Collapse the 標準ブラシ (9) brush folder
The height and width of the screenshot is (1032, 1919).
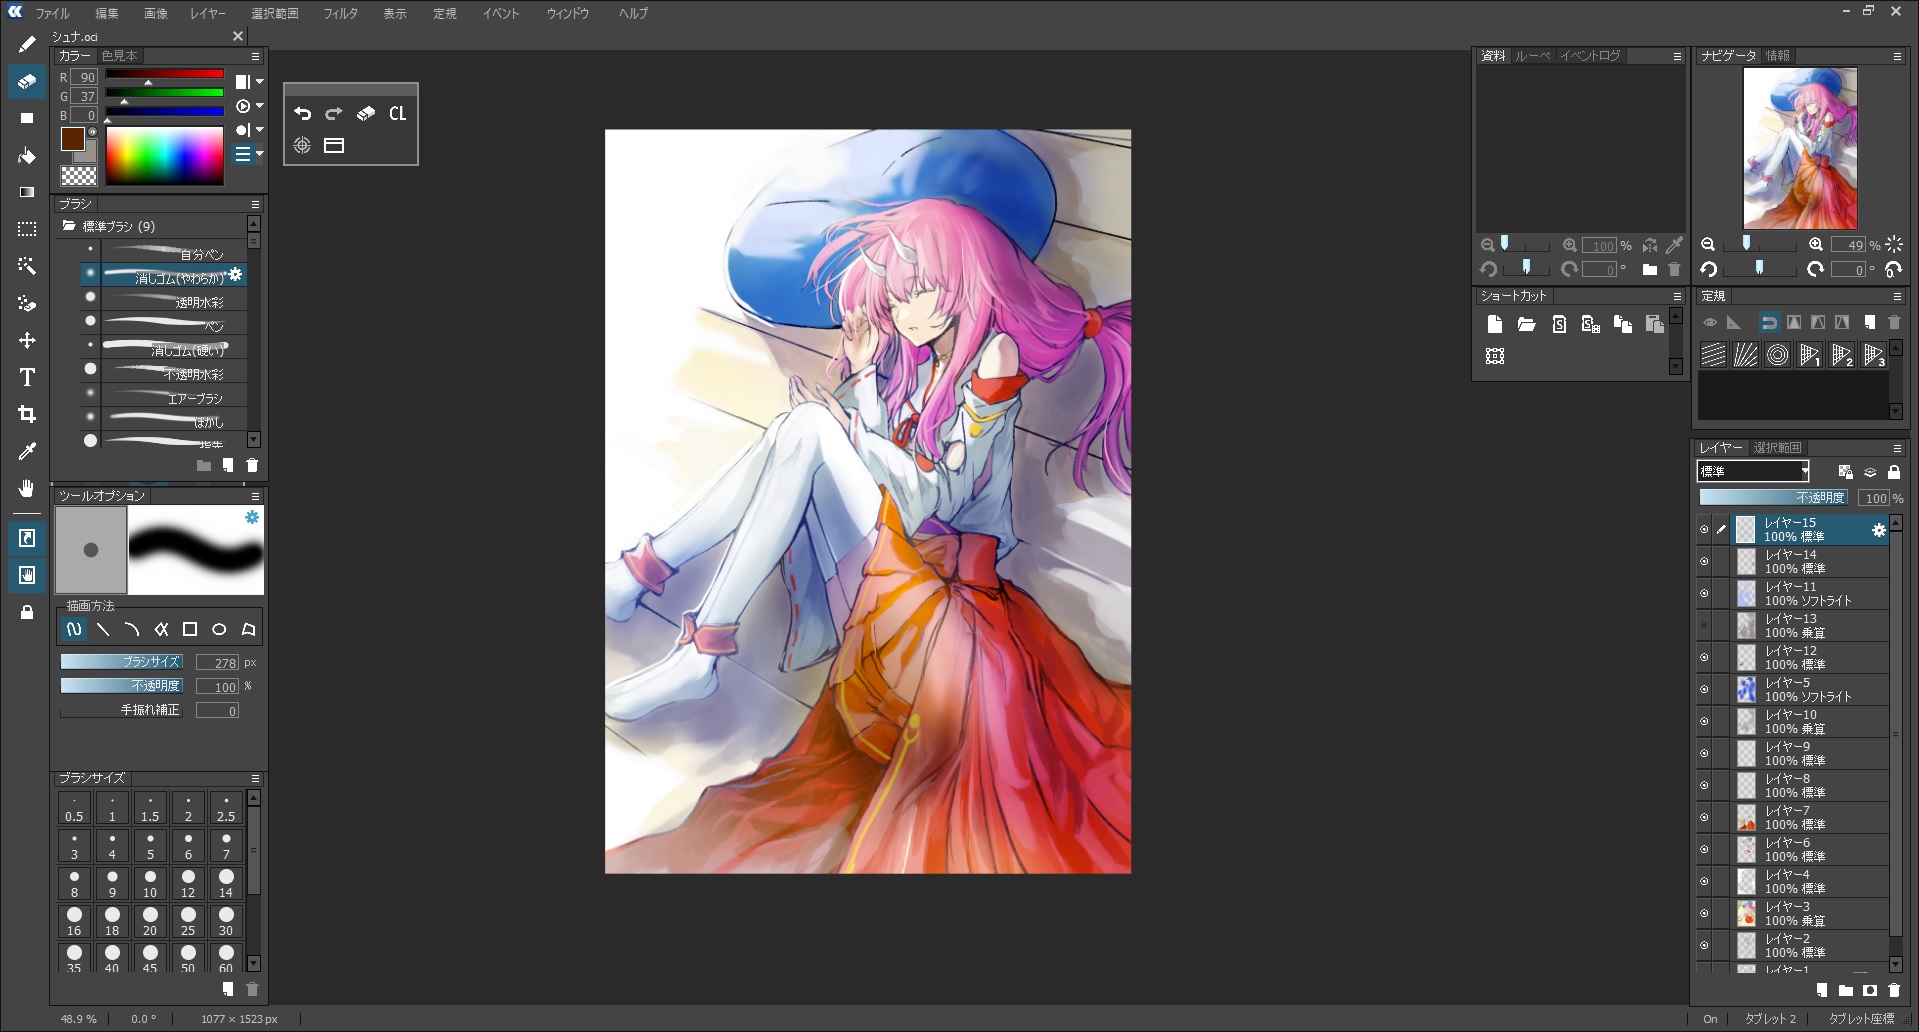(x=69, y=226)
